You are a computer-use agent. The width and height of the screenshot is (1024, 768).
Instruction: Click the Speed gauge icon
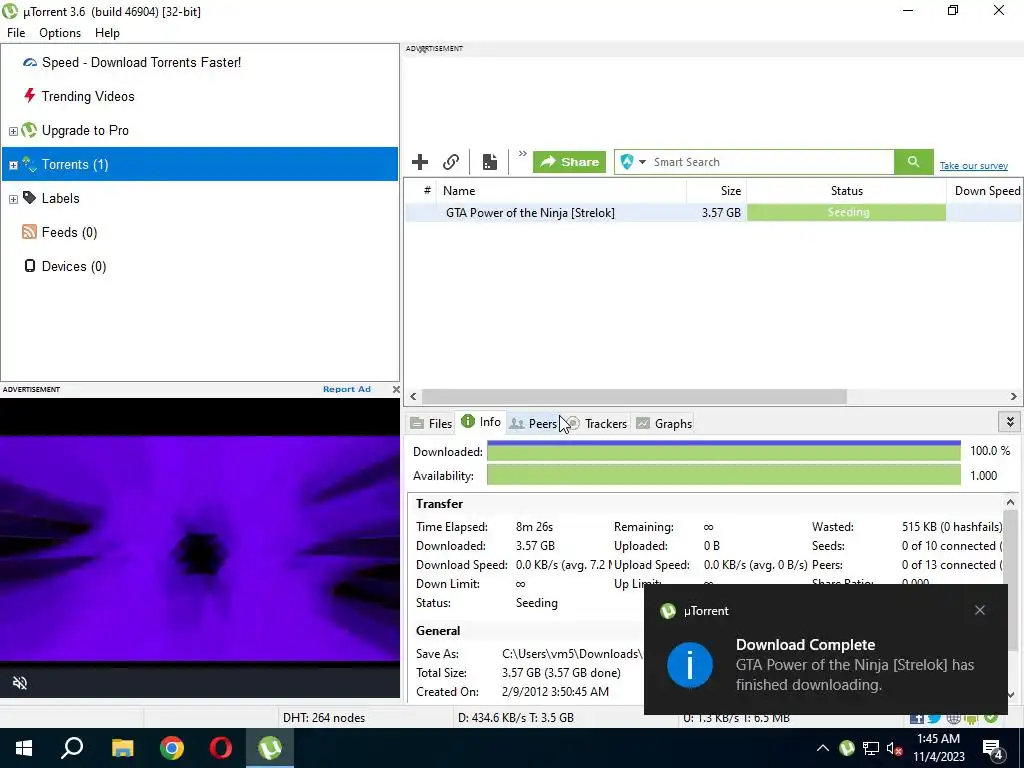coord(29,63)
